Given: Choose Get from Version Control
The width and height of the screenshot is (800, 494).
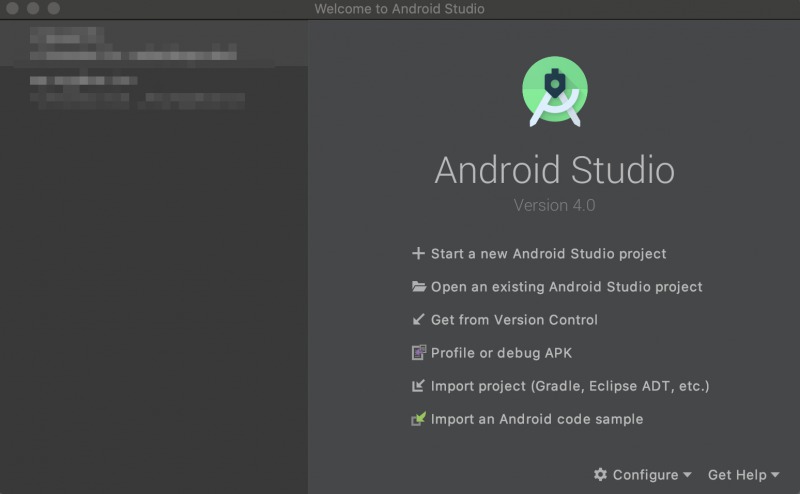Looking at the screenshot, I should 514,320.
